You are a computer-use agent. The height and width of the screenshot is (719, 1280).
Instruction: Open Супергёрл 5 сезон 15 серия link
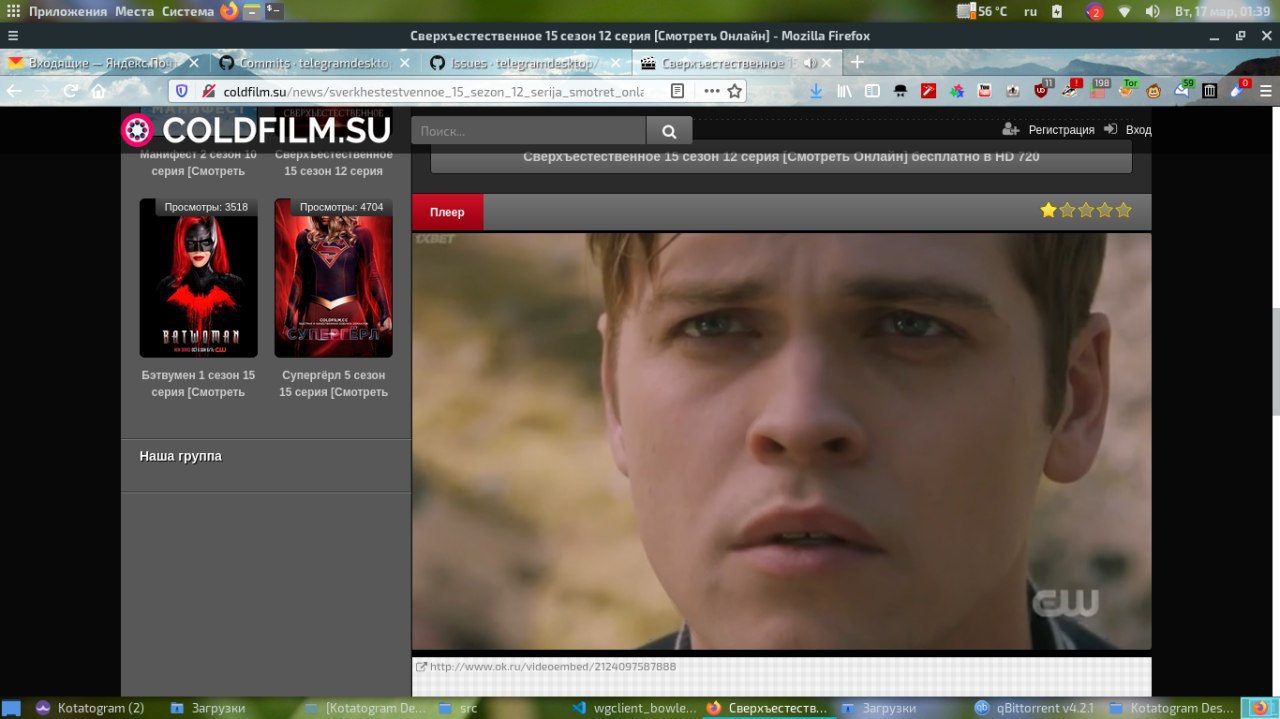[x=333, y=383]
